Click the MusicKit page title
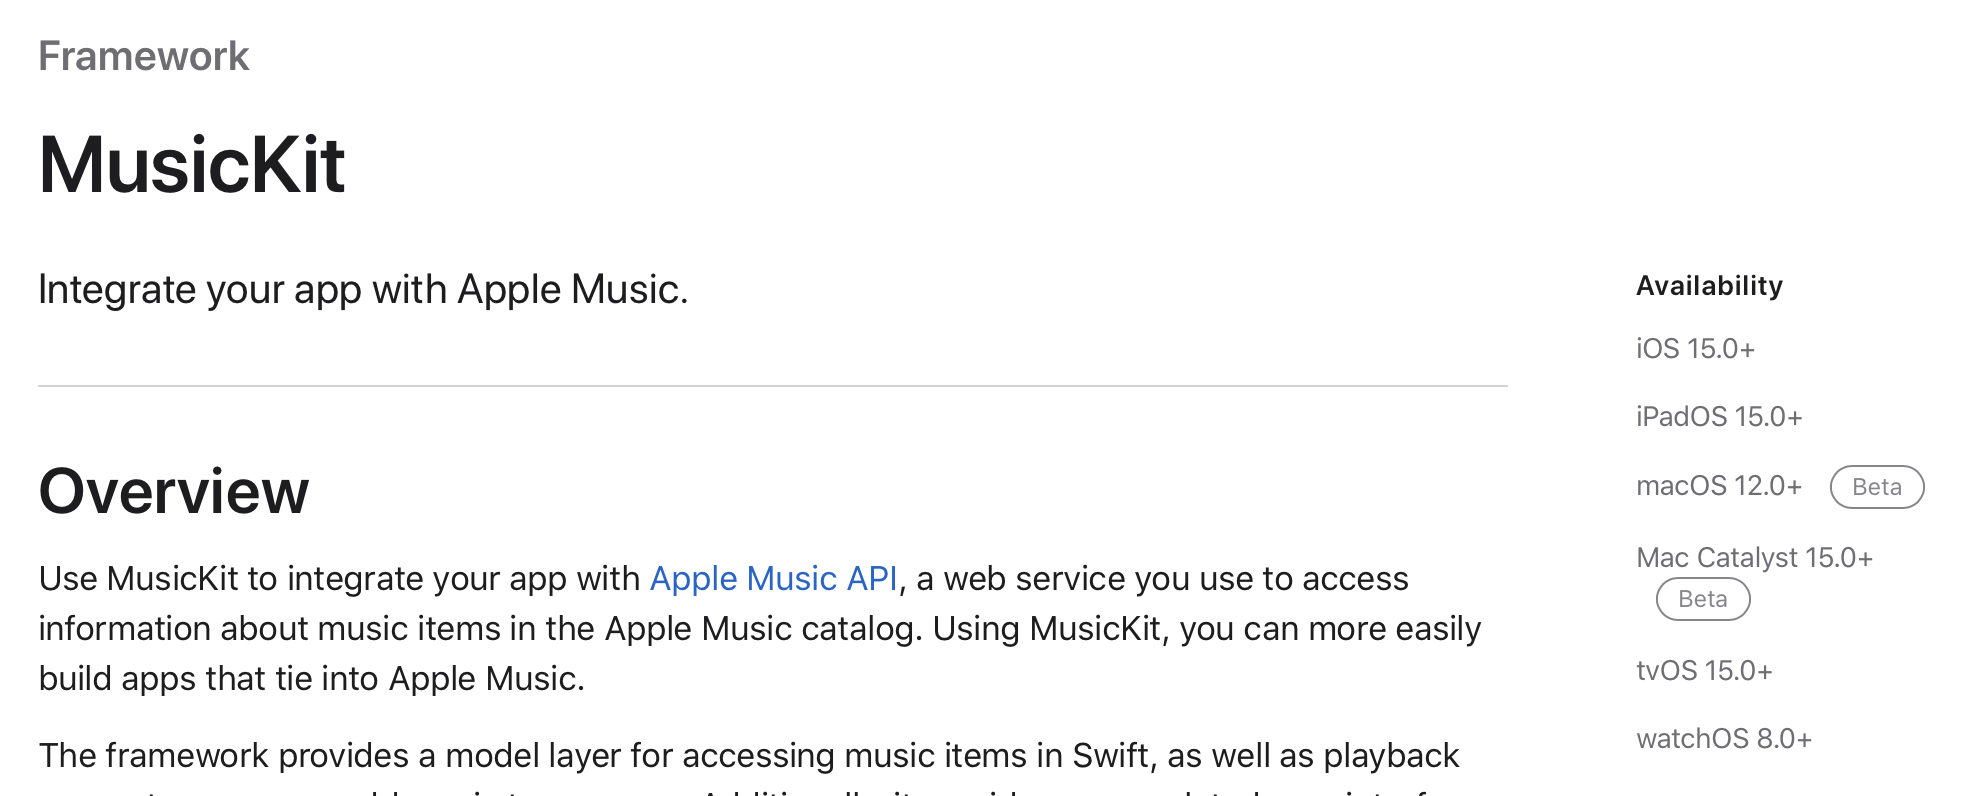Screen dimensions: 1970x796 pyautogui.click(x=192, y=165)
